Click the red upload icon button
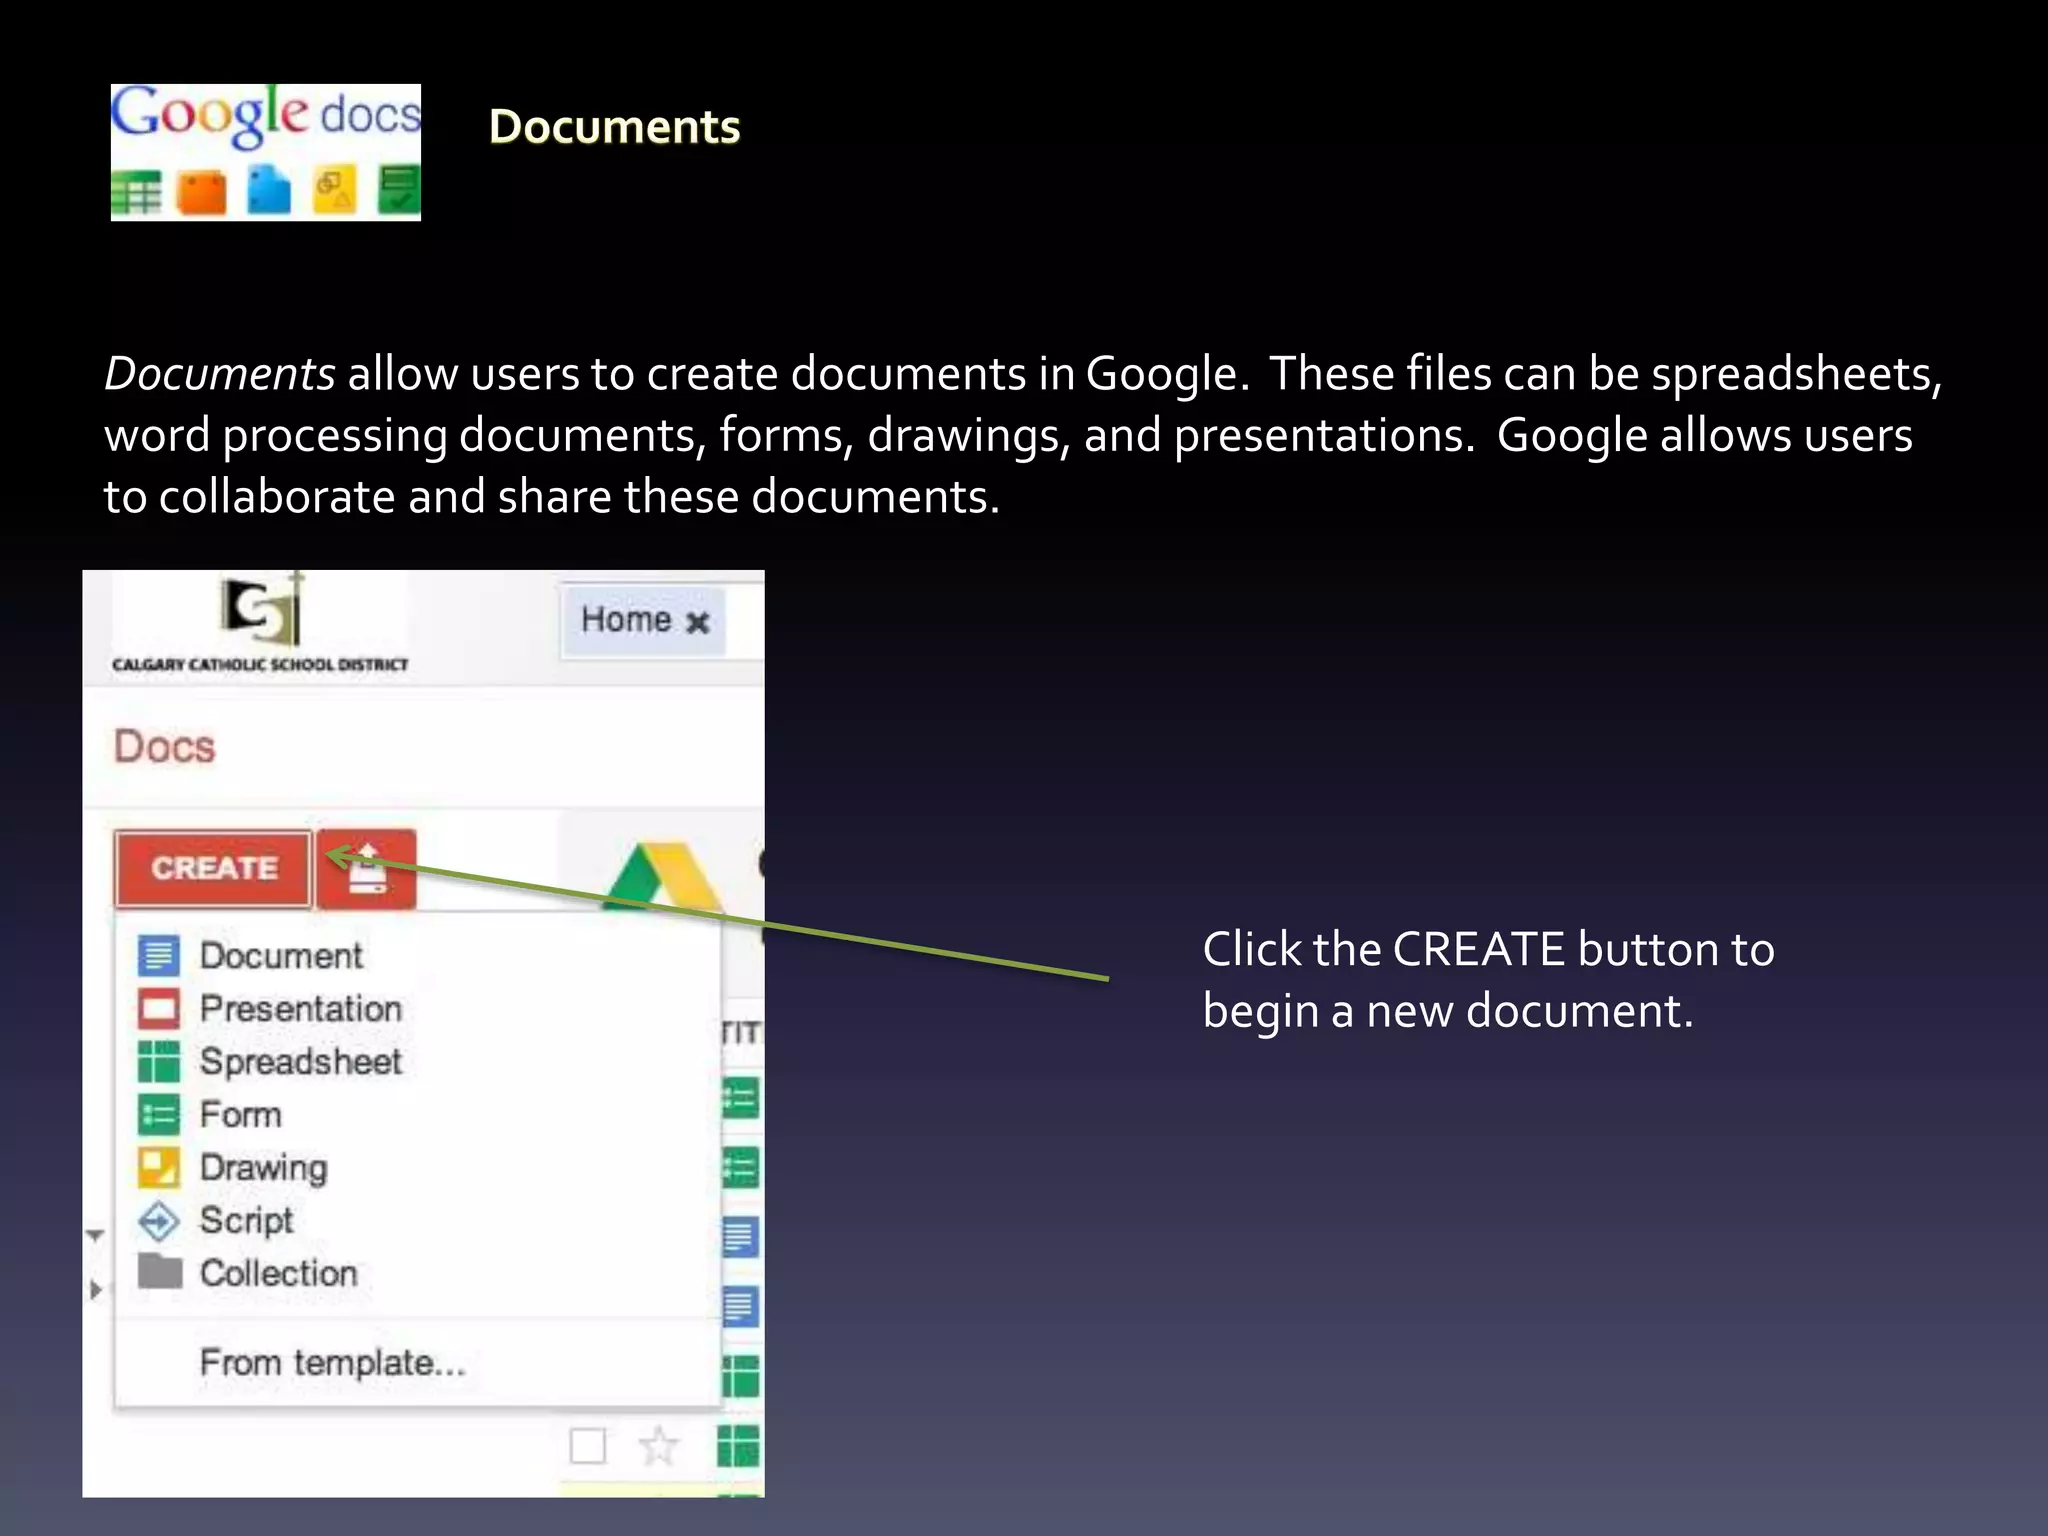2048x1536 pixels. click(x=367, y=868)
